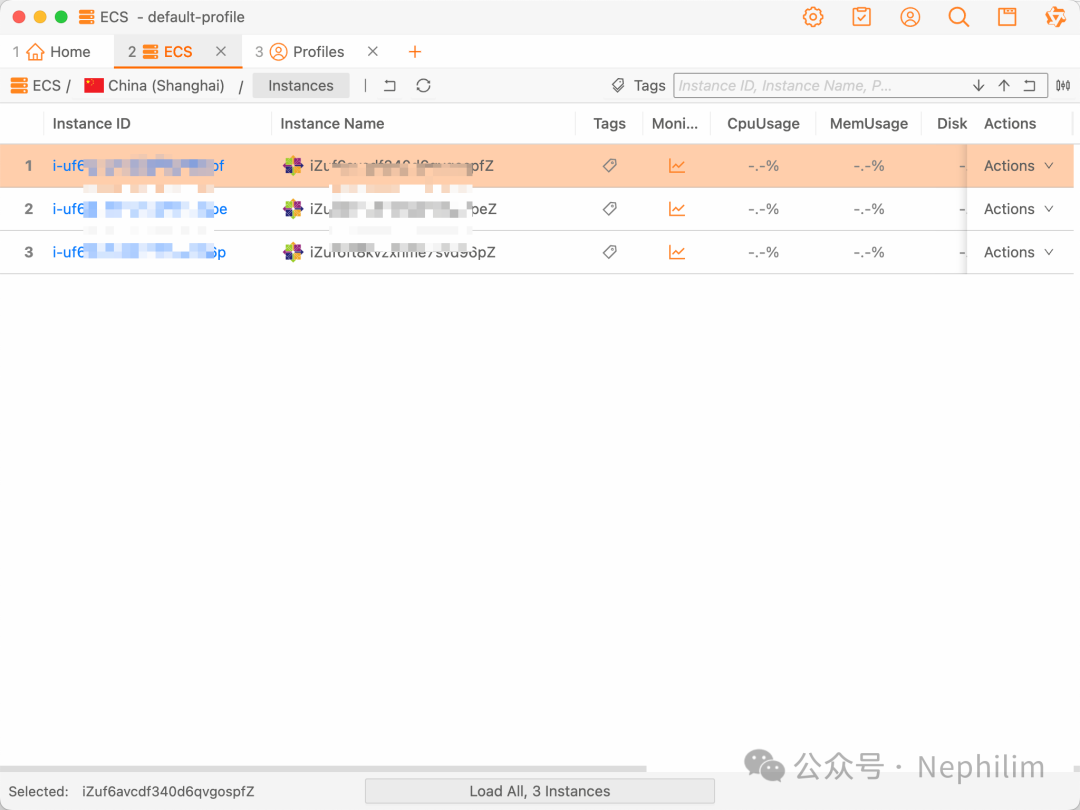Click the Instances breadcrumb button
The height and width of the screenshot is (810, 1080).
click(x=301, y=85)
